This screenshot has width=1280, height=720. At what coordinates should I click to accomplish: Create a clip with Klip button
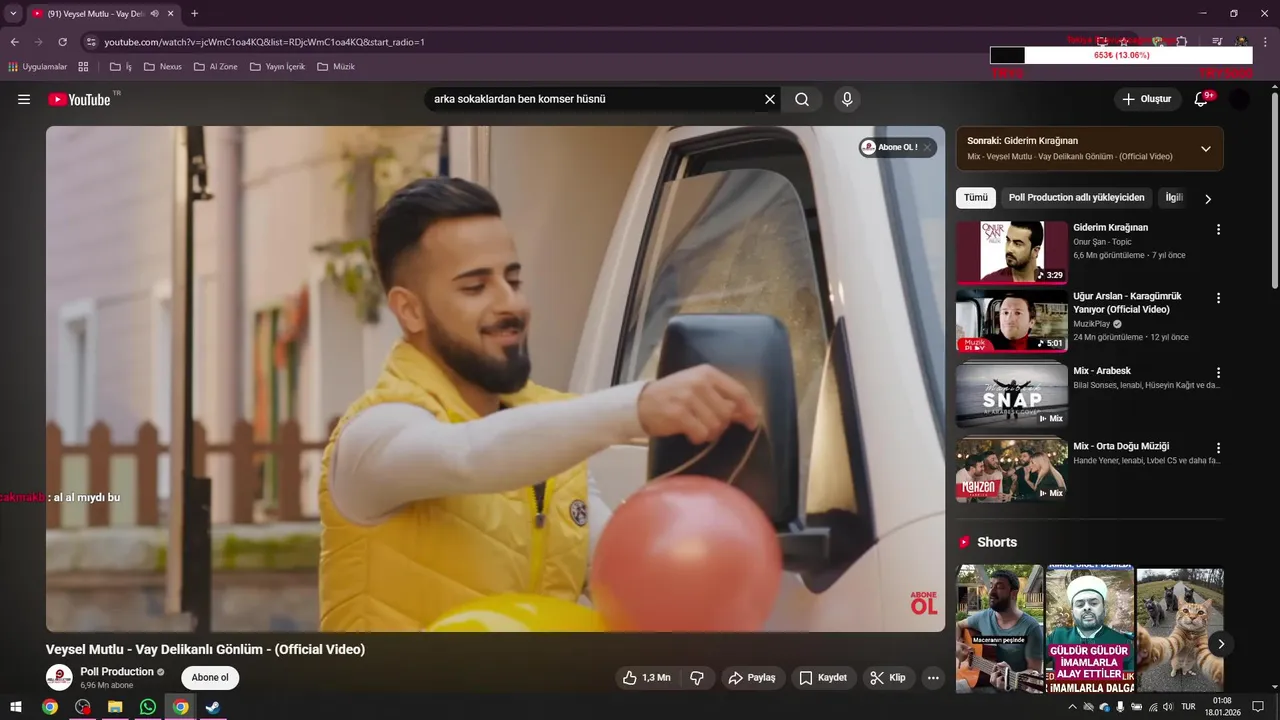pyautogui.click(x=888, y=678)
